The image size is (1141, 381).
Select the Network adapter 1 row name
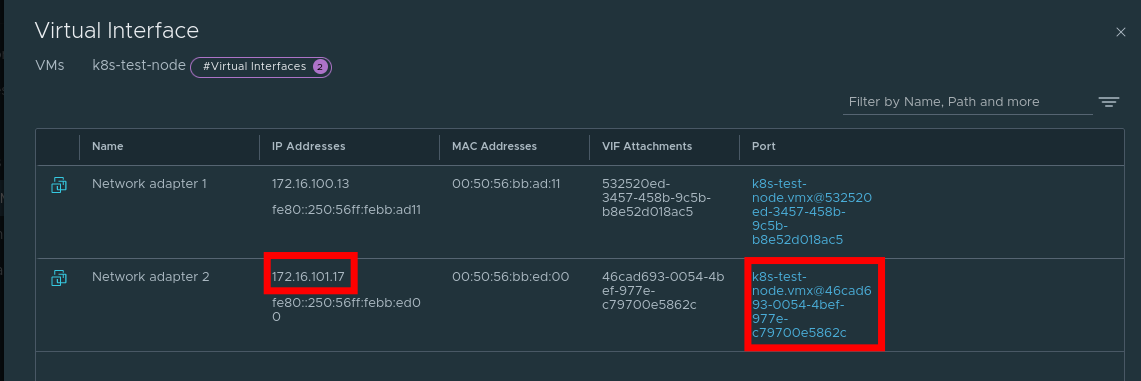point(149,184)
